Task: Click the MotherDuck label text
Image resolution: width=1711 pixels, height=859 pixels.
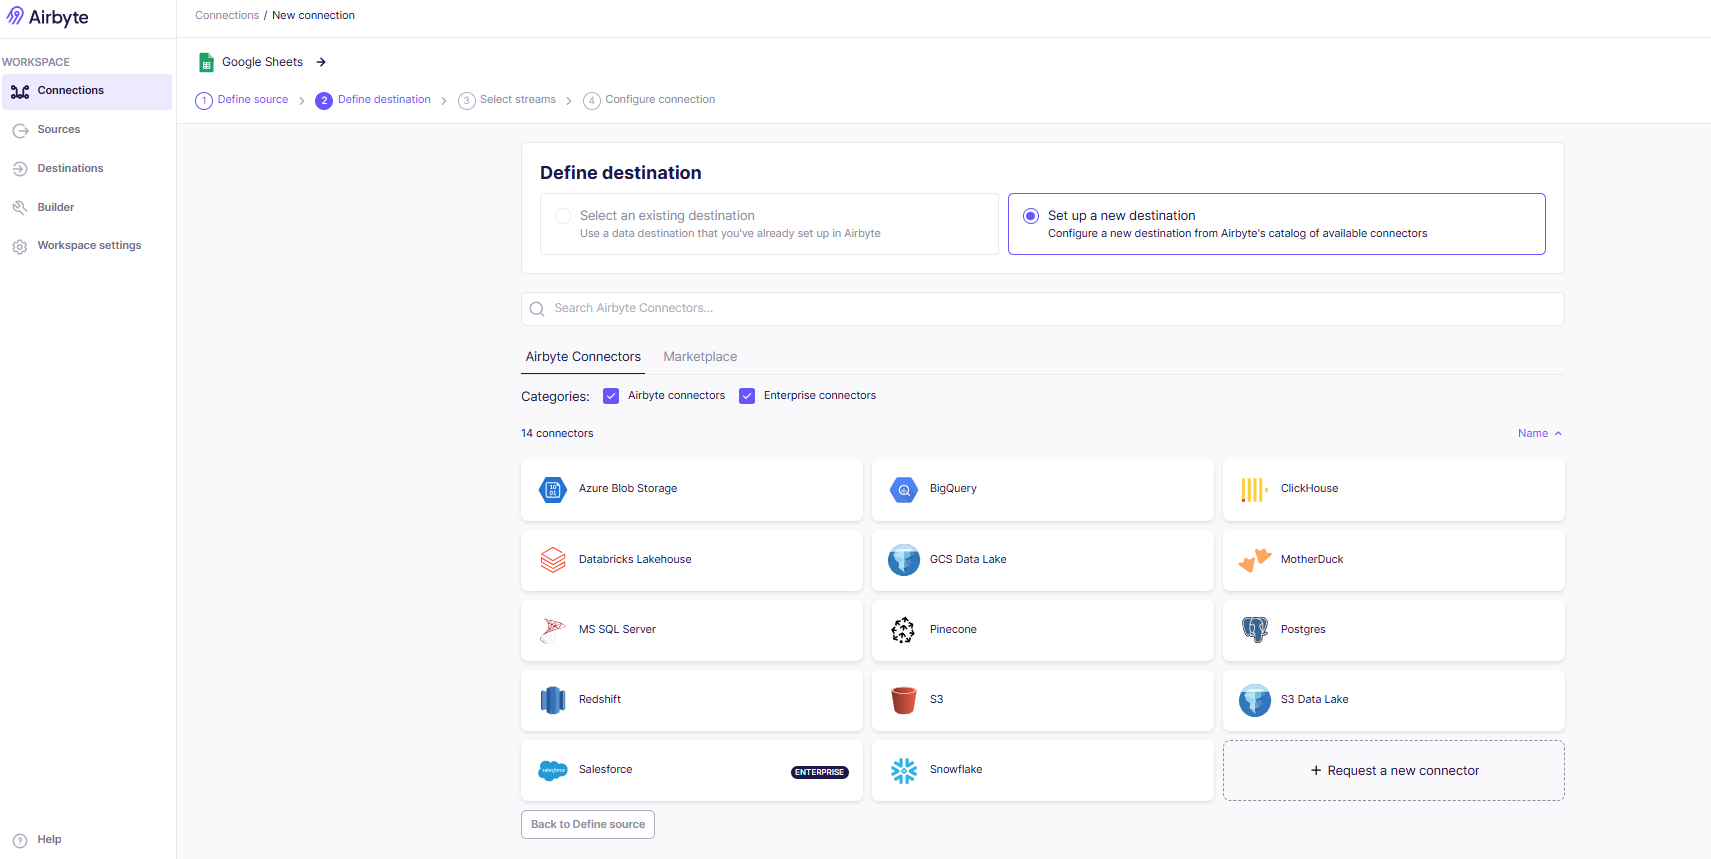Action: (x=1312, y=560)
